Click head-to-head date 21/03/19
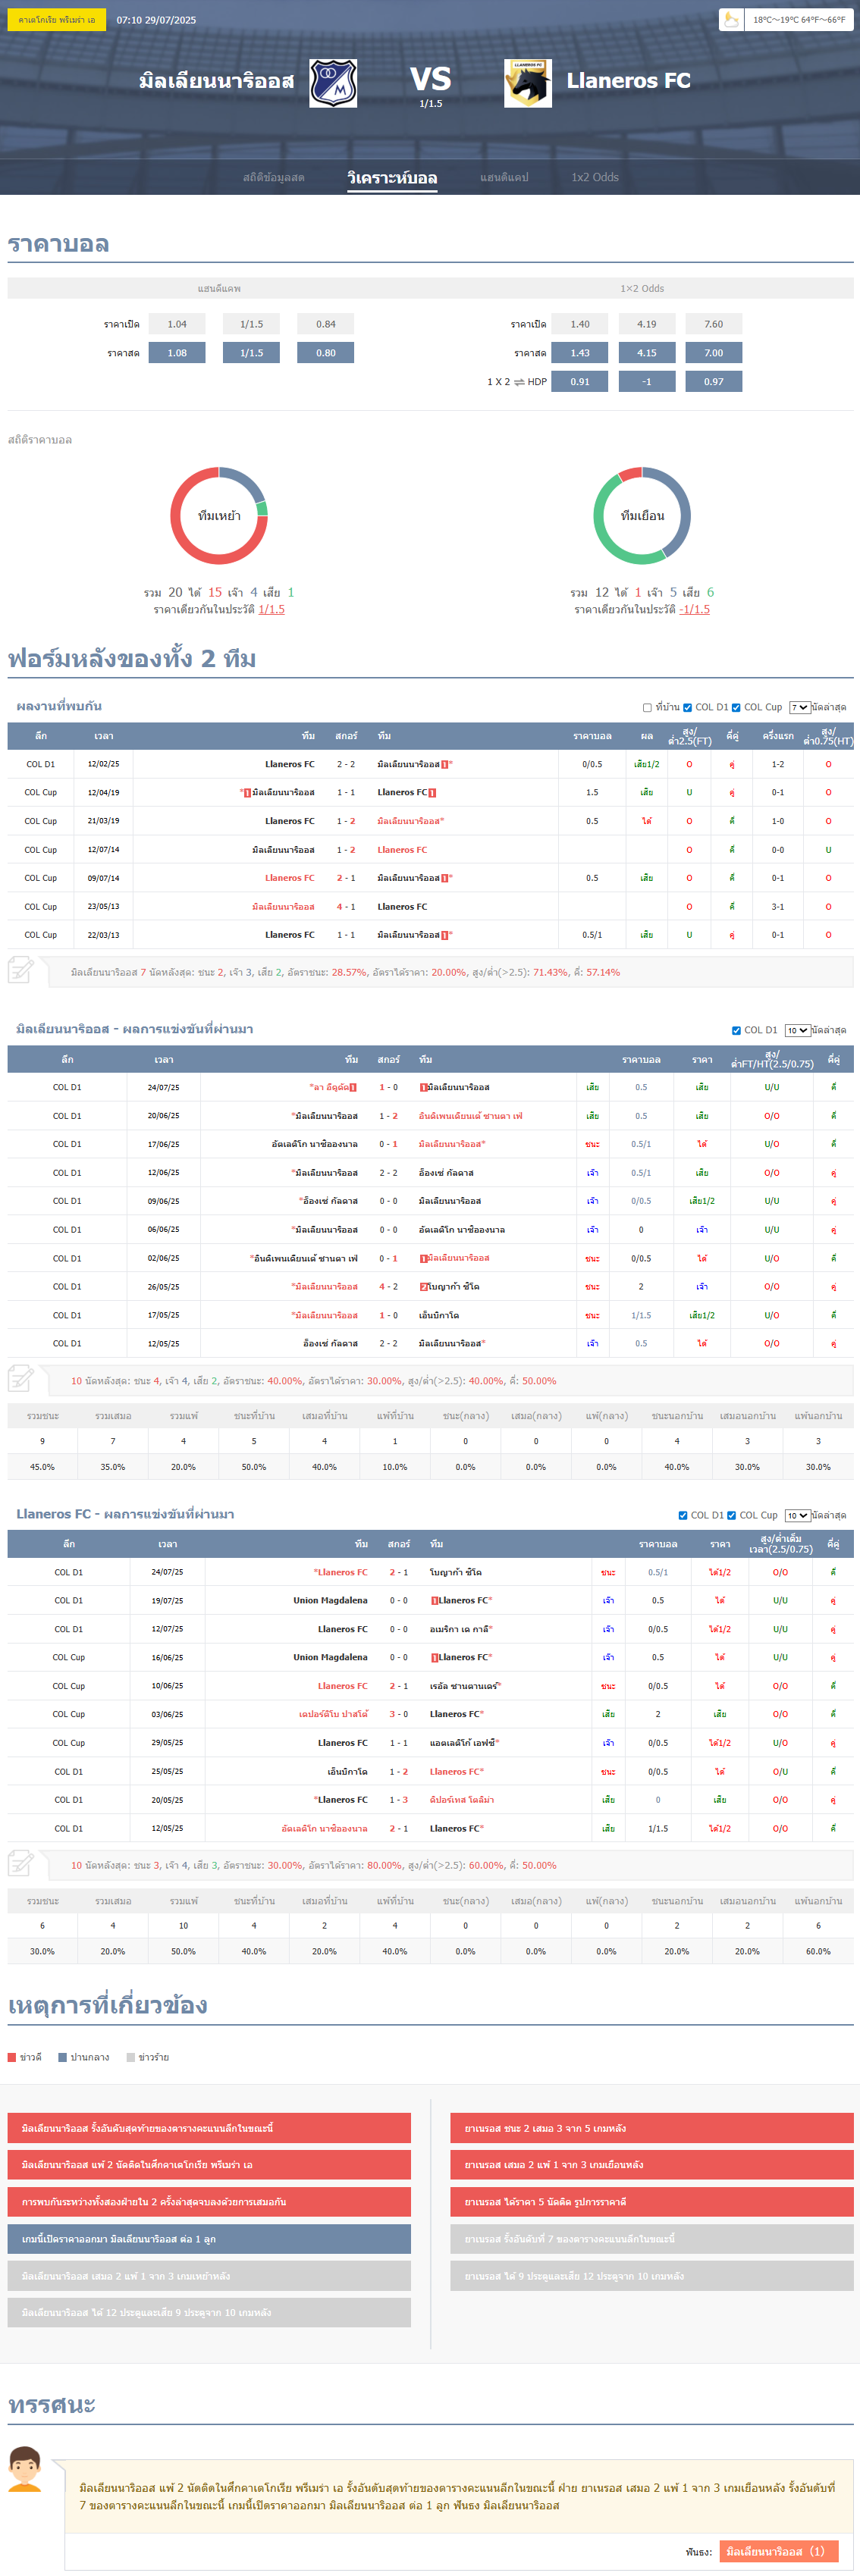This screenshot has height=2576, width=860. (103, 821)
